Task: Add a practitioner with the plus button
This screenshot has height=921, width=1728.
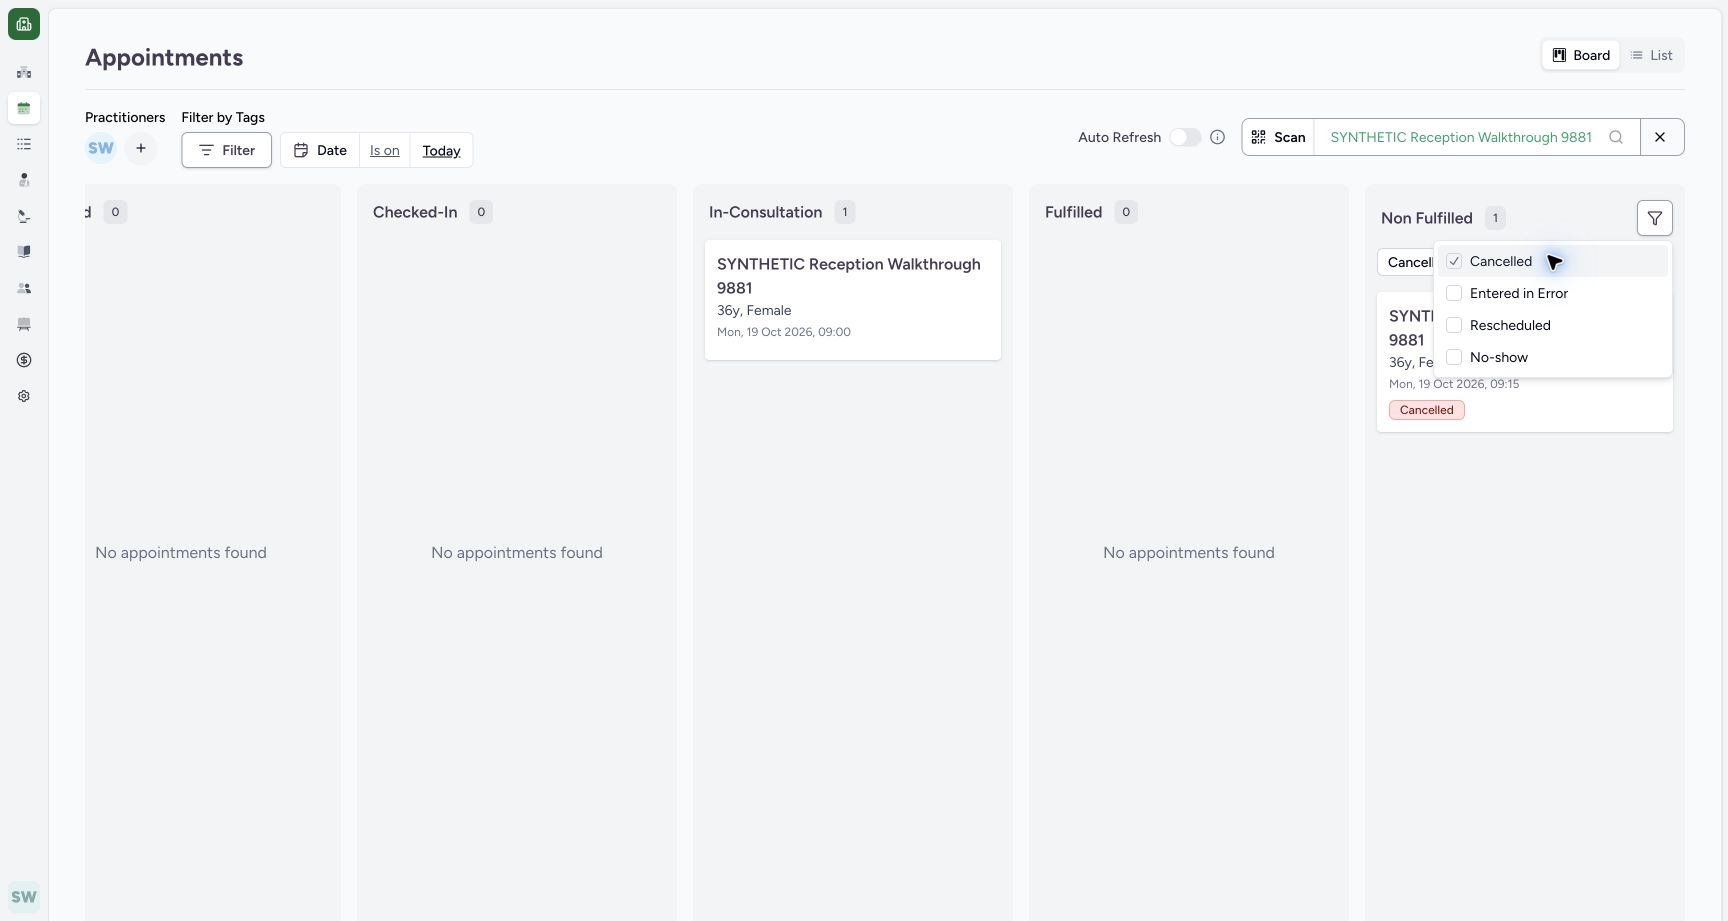Action: [x=141, y=149]
